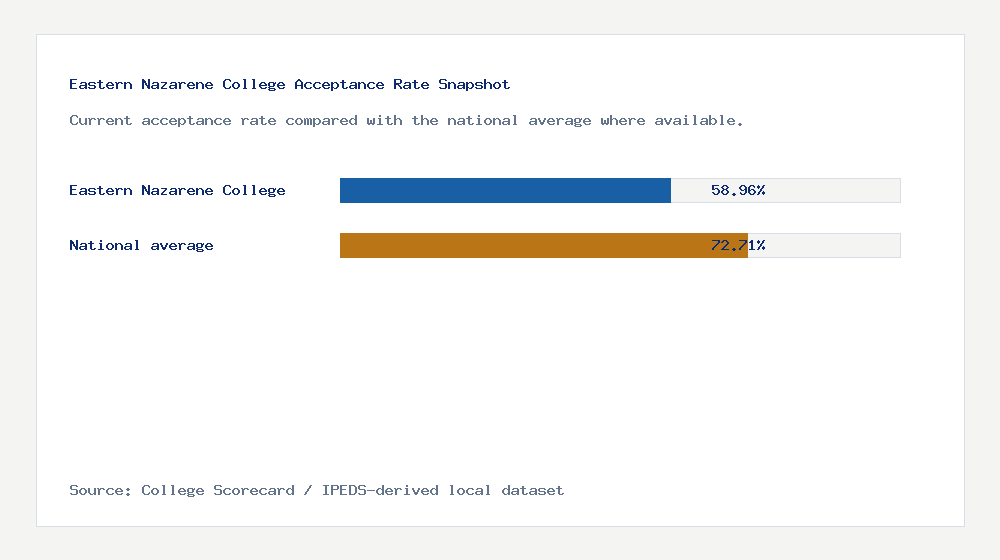Click the left end of the orange bar

point(345,245)
